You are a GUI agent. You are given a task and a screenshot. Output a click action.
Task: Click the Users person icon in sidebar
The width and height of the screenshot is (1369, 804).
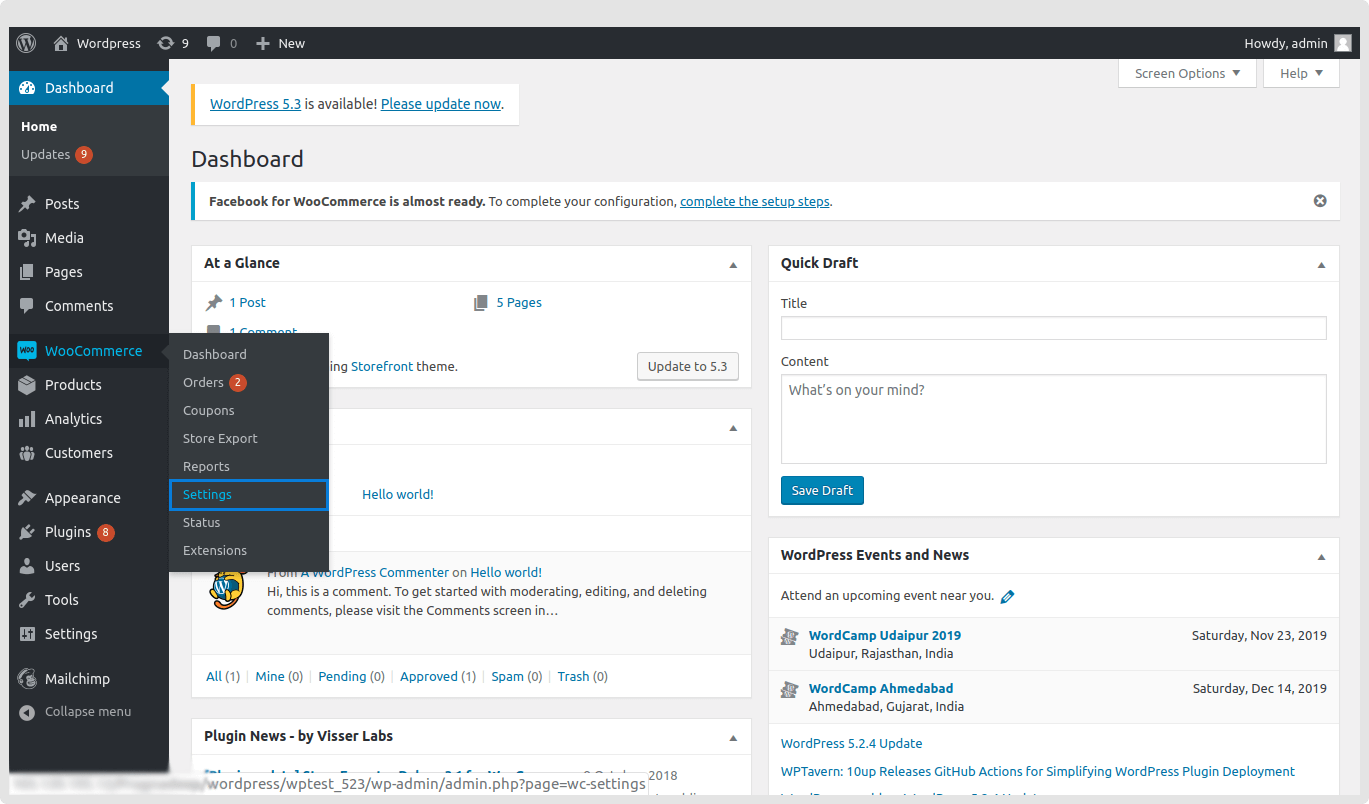27,566
